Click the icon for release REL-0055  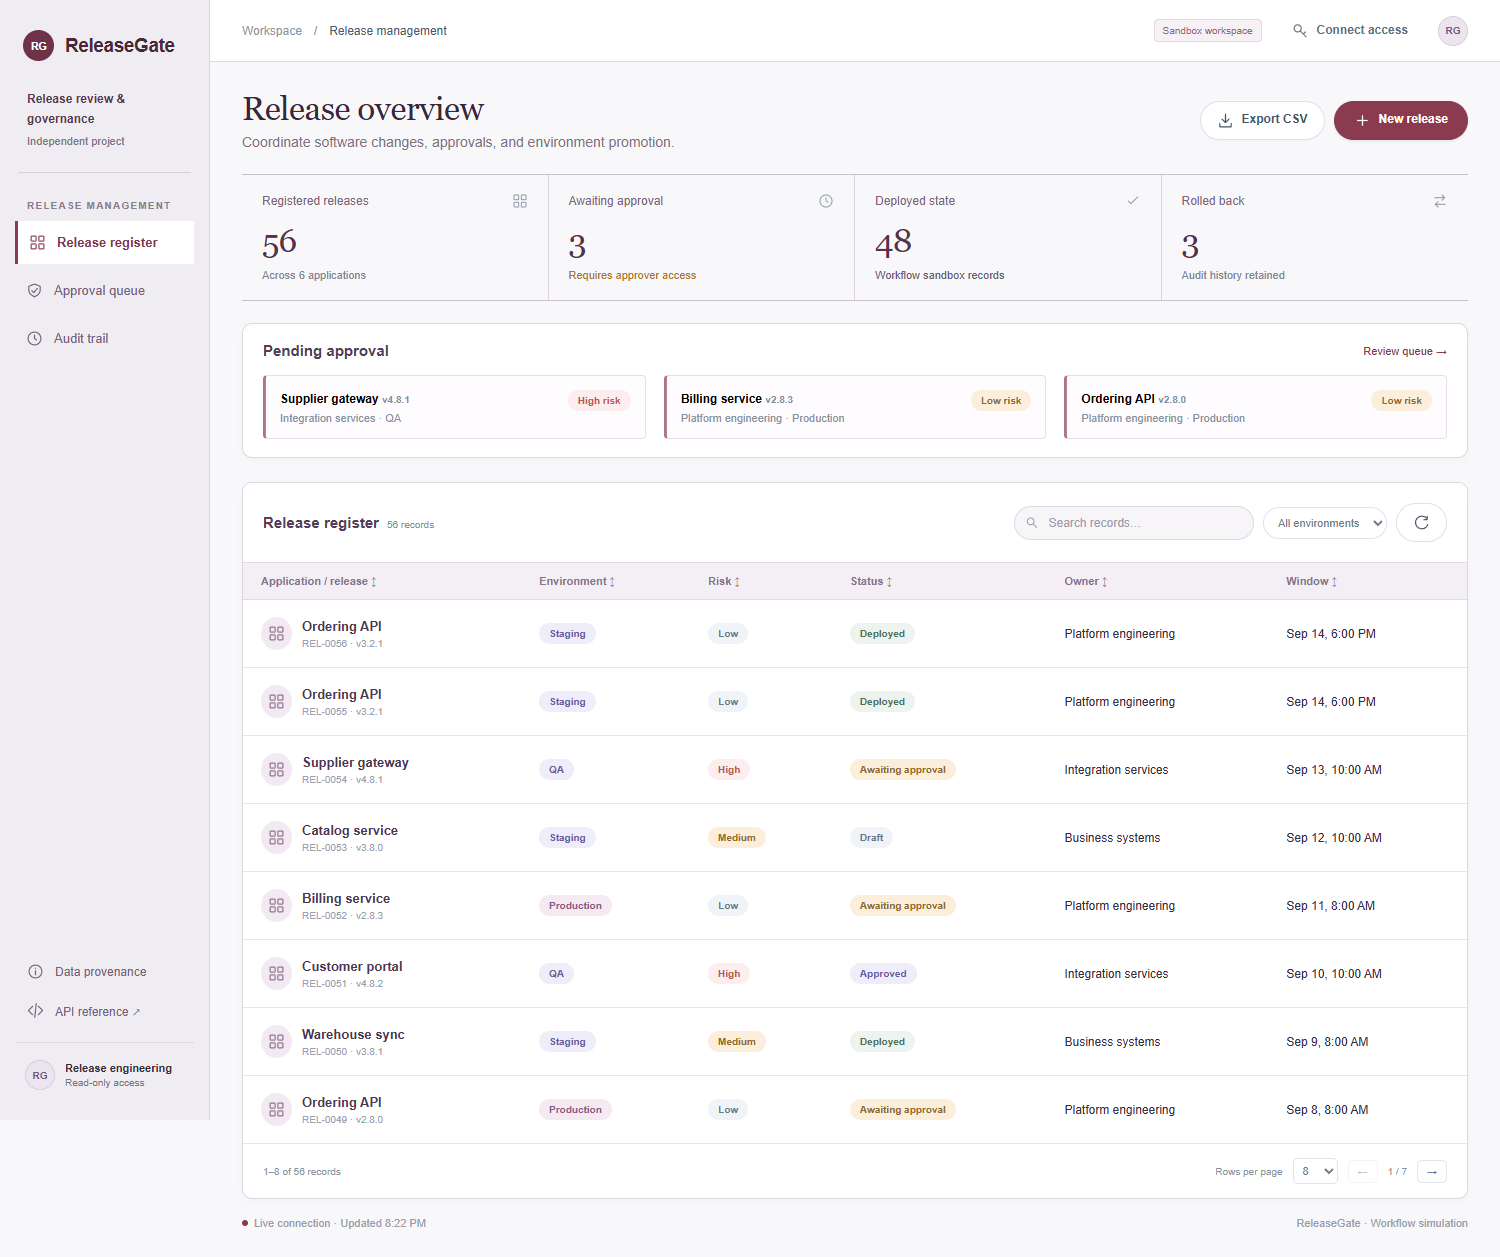click(277, 702)
